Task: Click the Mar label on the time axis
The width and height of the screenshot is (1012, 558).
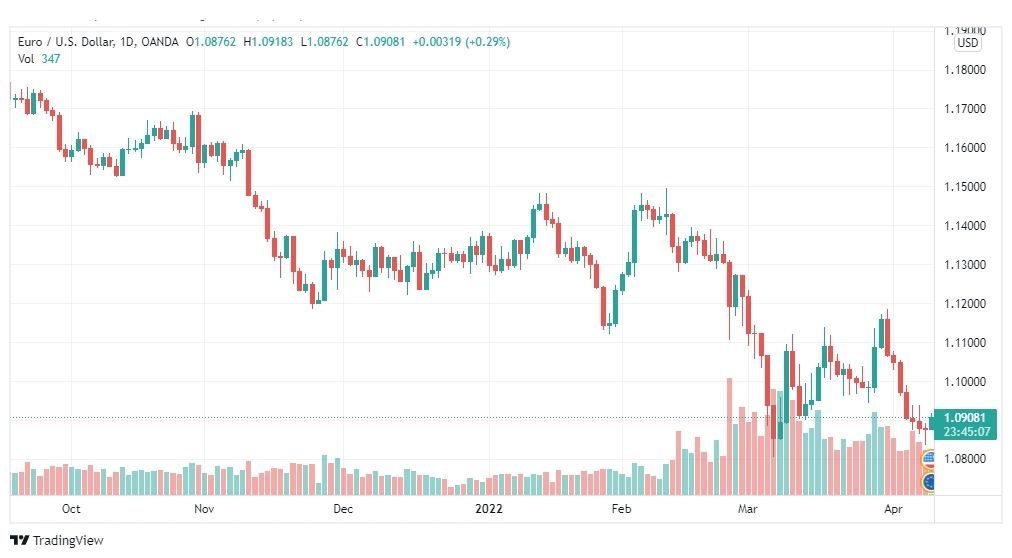Action: (x=747, y=509)
